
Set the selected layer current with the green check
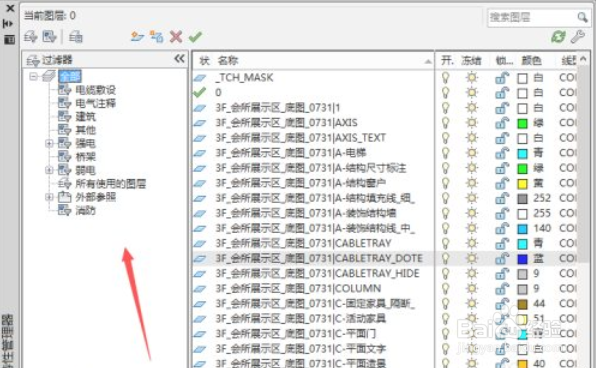click(x=195, y=37)
